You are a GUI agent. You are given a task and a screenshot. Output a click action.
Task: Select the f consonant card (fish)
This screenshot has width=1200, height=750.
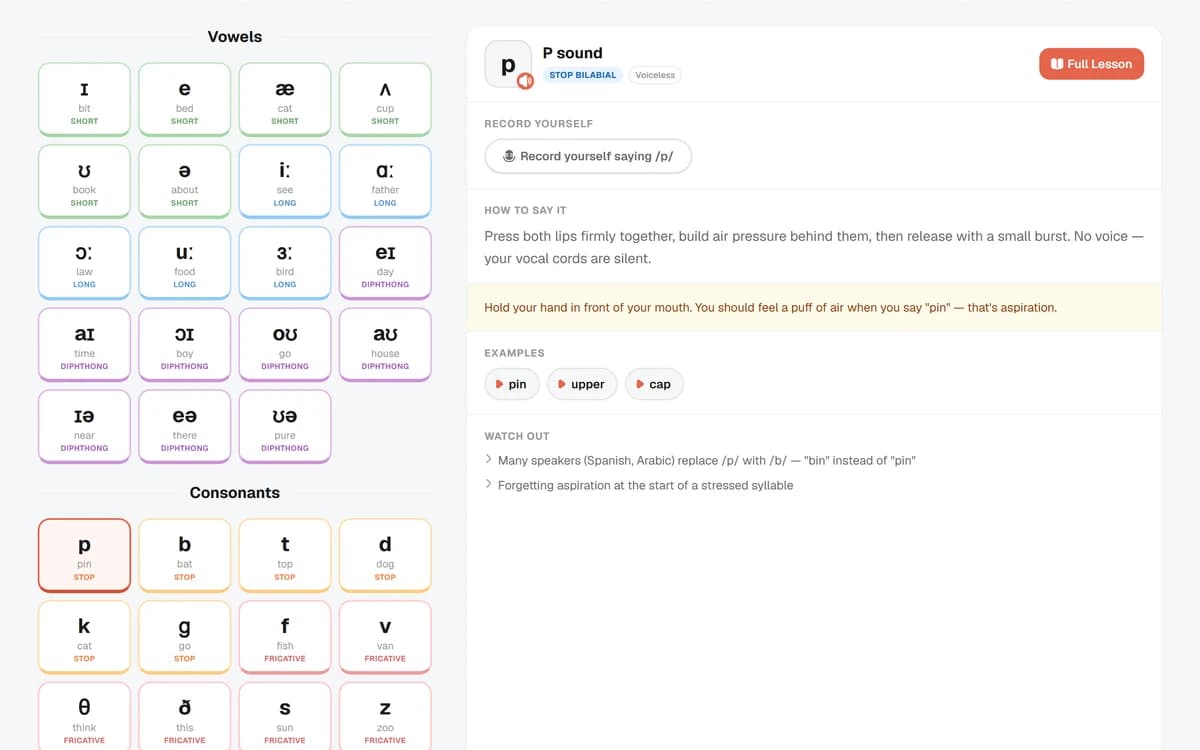tap(285, 637)
